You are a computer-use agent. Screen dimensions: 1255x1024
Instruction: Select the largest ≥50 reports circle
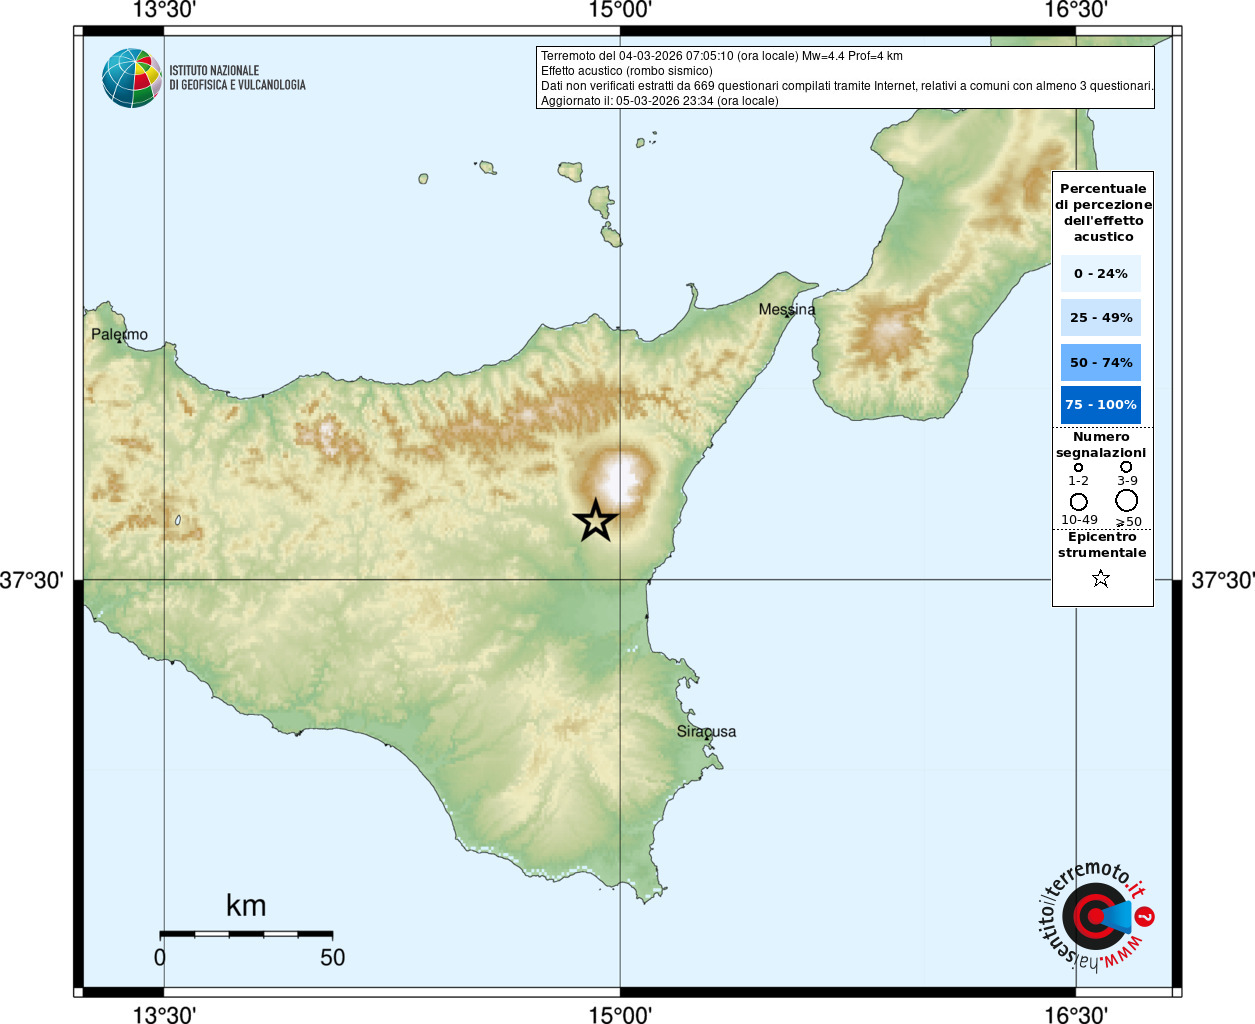pos(1127,500)
